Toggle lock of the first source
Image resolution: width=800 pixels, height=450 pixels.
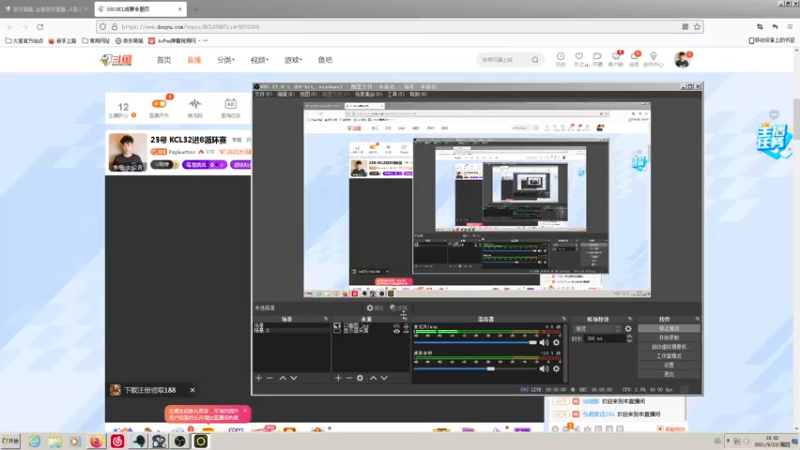pos(406,326)
